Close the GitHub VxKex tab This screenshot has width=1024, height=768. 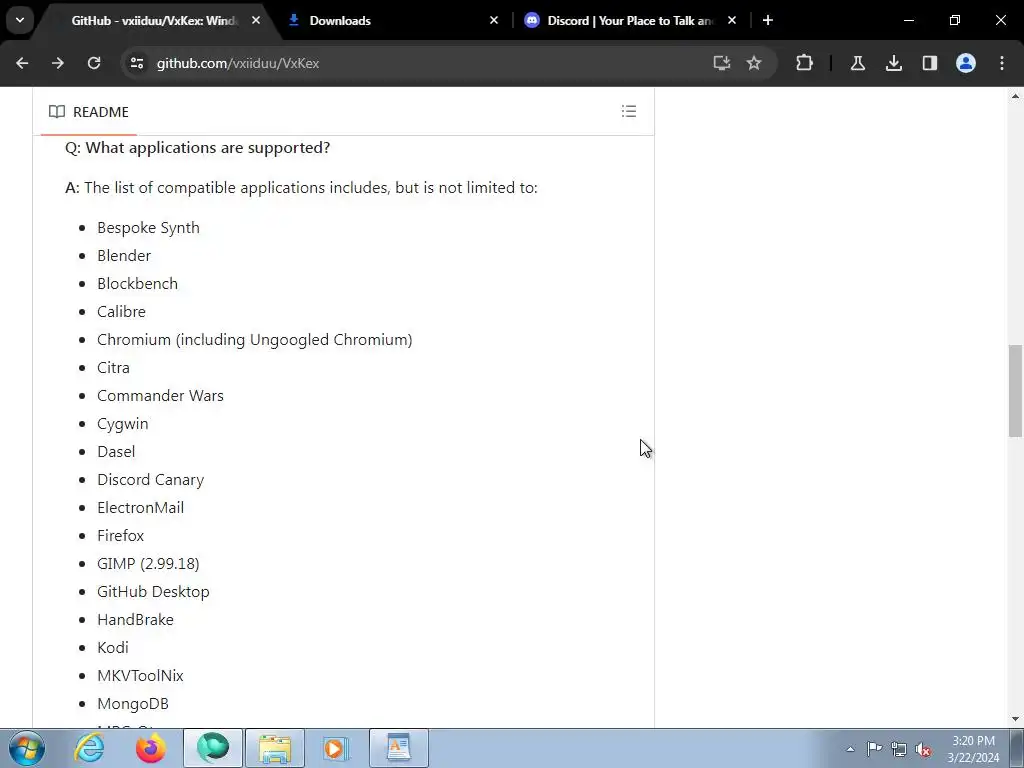coord(256,21)
